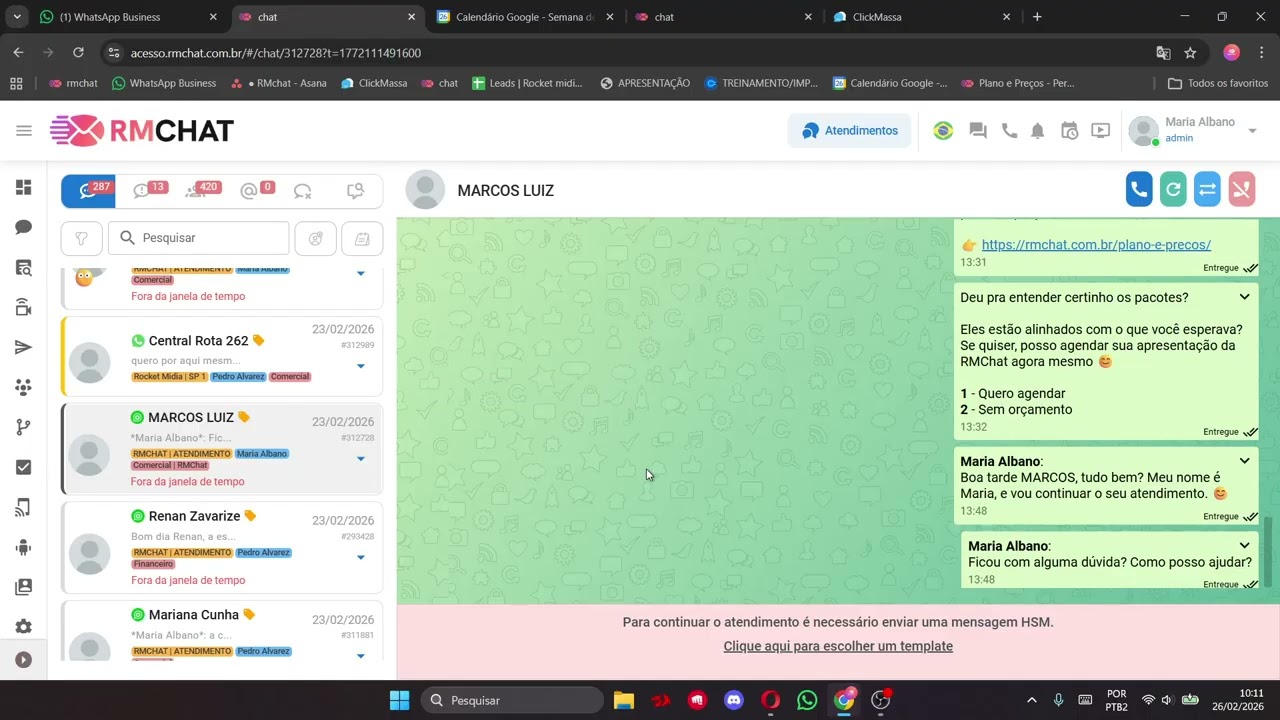Open the search-records sidebar icon
This screenshot has height=720, width=1280.
tap(23, 268)
